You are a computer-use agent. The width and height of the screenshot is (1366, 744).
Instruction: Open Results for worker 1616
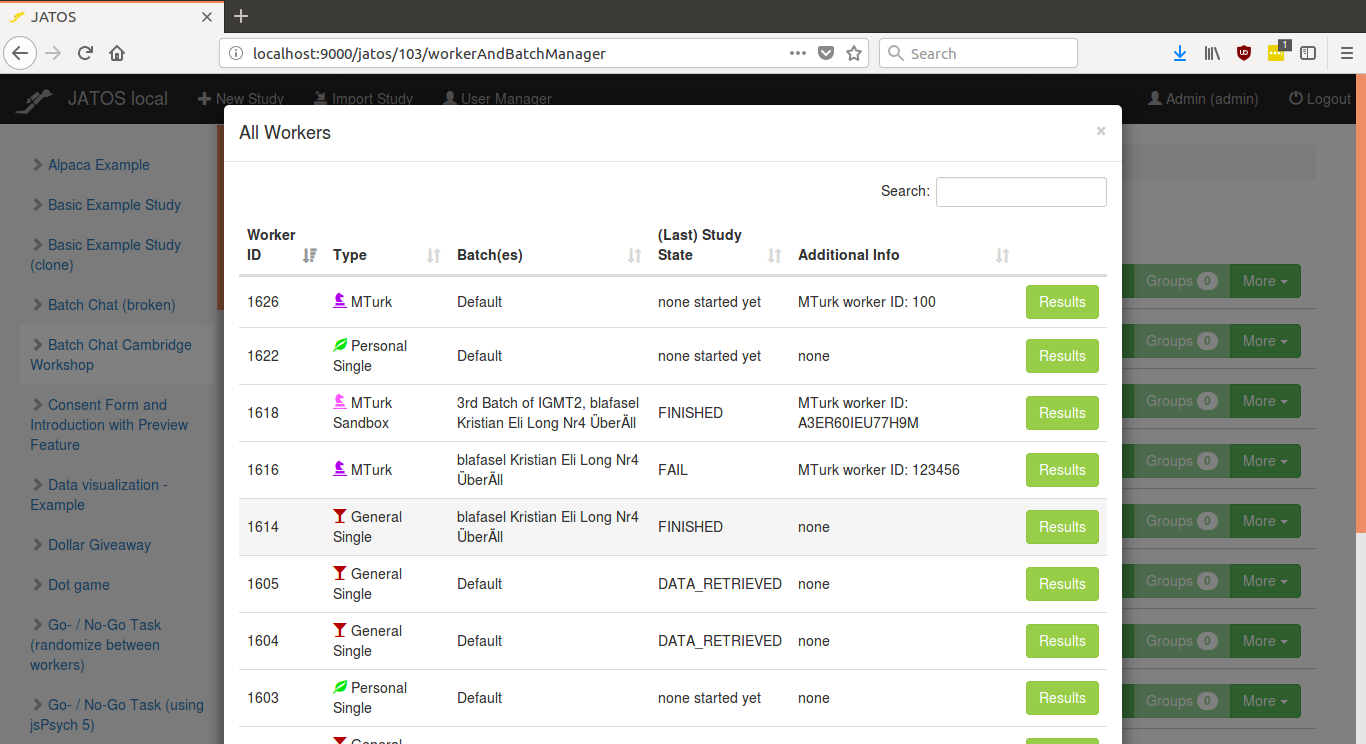pyautogui.click(x=1062, y=470)
